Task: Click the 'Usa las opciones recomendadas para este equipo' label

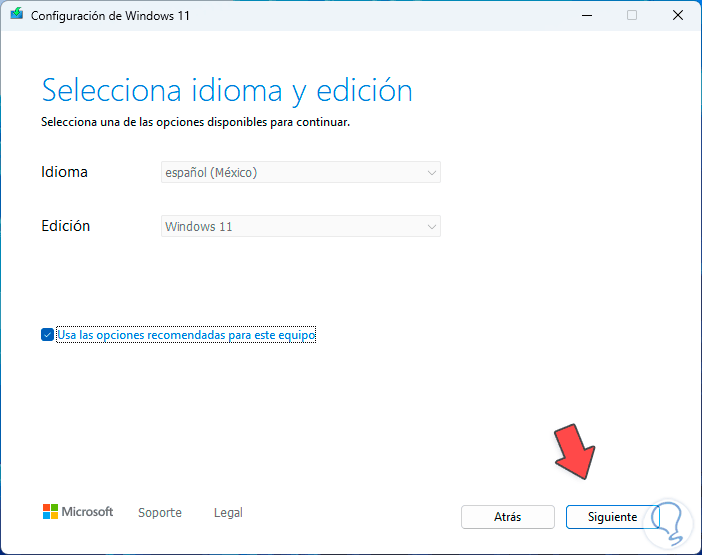Action: pyautogui.click(x=186, y=335)
